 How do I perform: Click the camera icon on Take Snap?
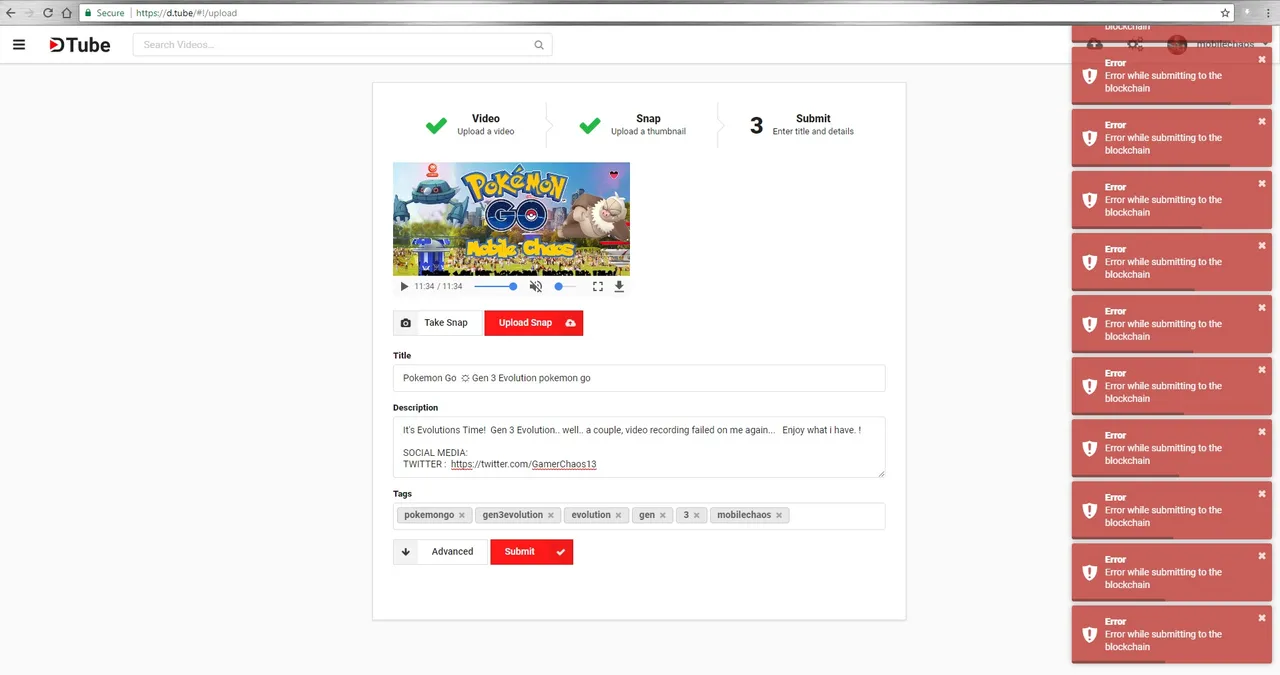pyautogui.click(x=405, y=323)
